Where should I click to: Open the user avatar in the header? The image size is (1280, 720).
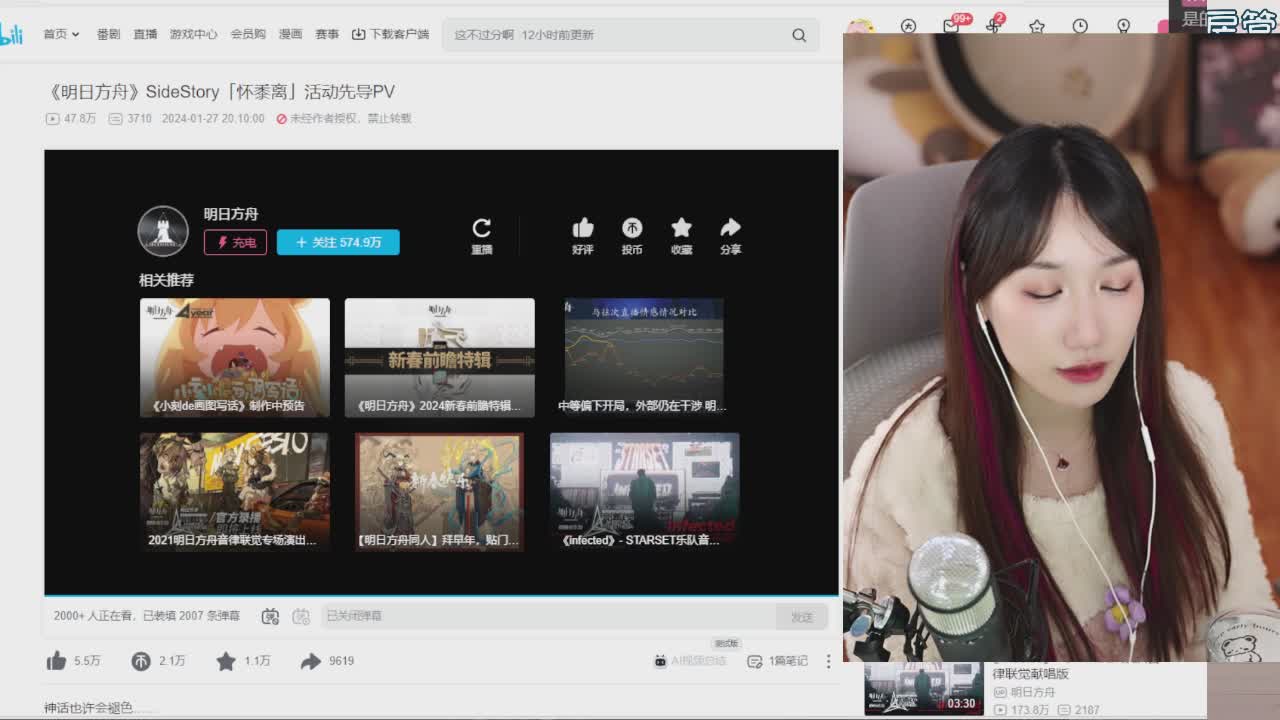coord(859,26)
